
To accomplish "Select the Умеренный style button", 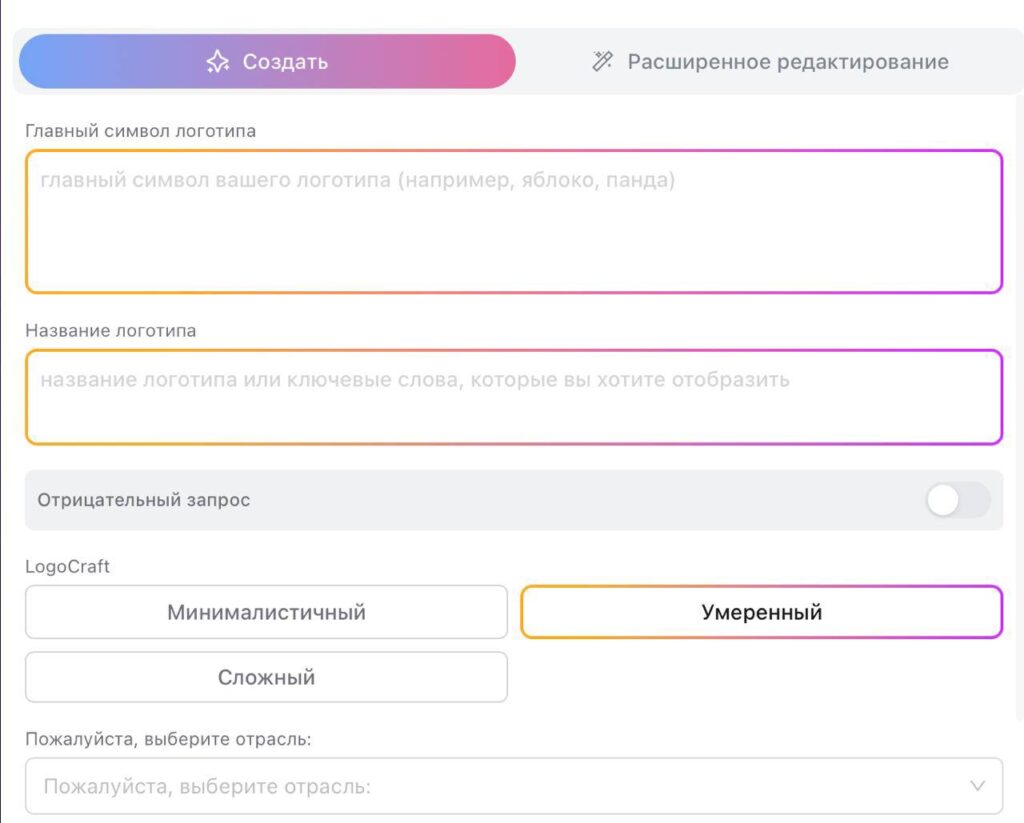I will pyautogui.click(x=761, y=611).
